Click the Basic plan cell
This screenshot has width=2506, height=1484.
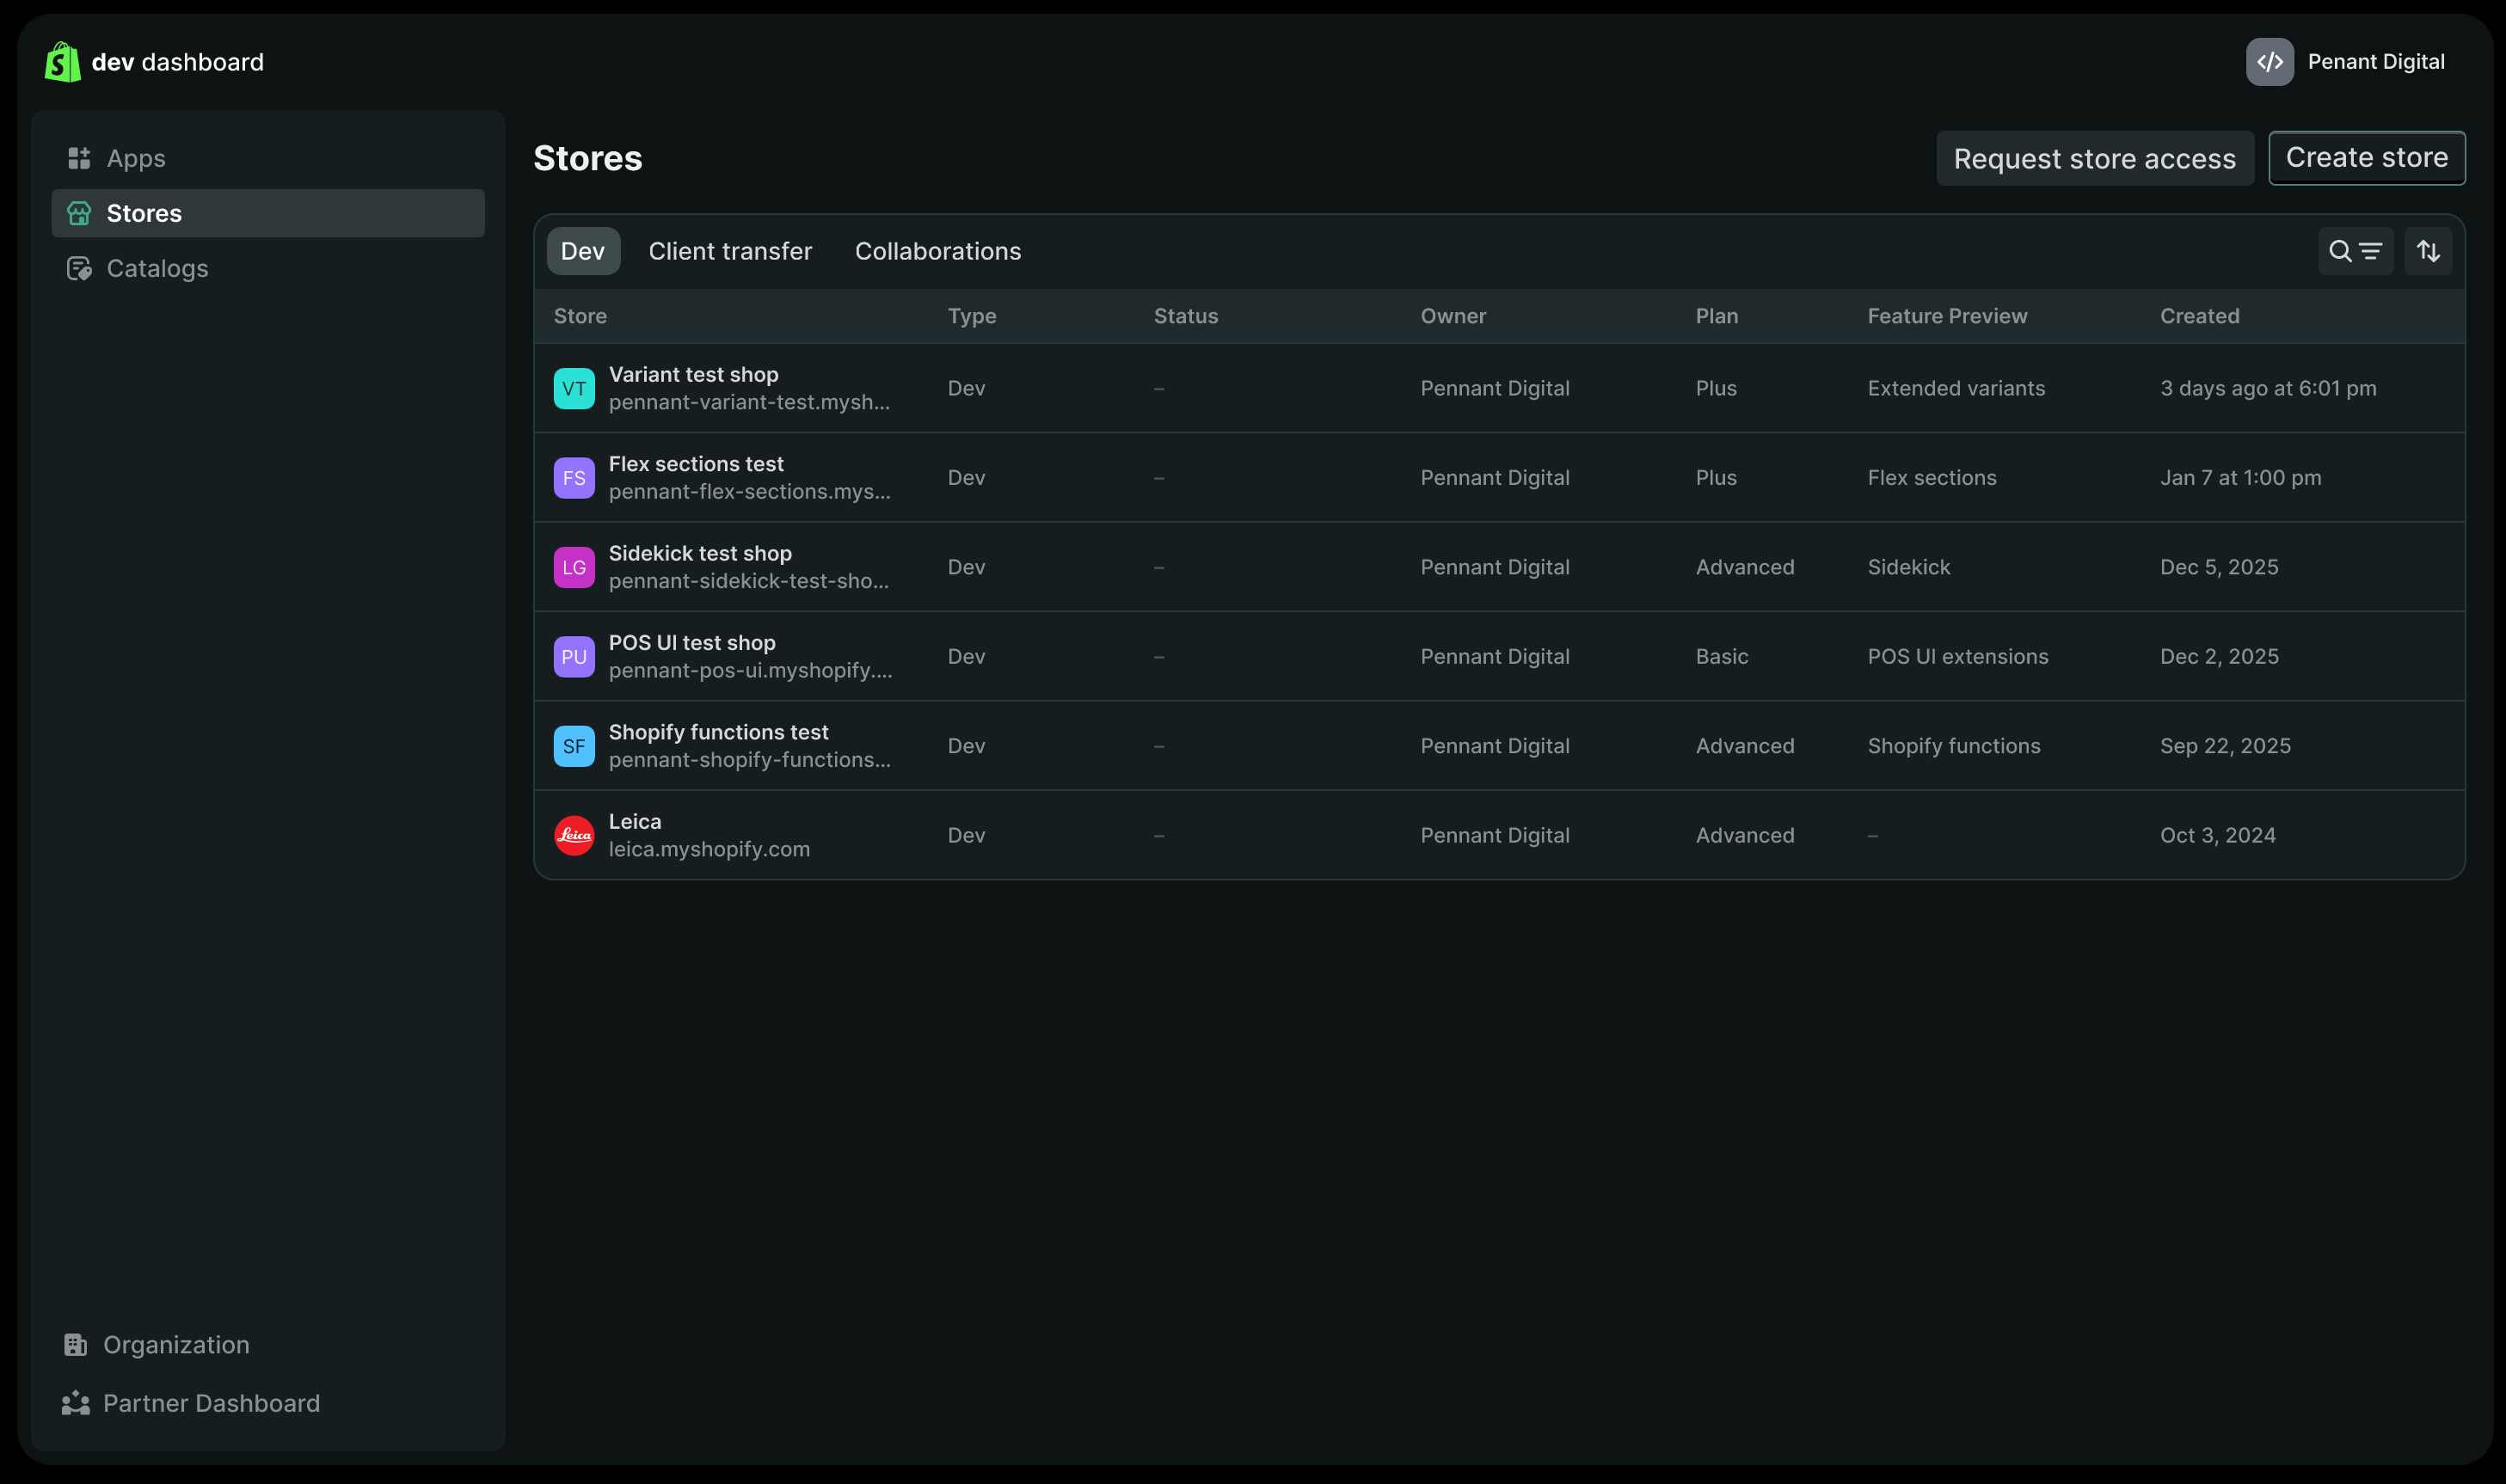click(1721, 657)
